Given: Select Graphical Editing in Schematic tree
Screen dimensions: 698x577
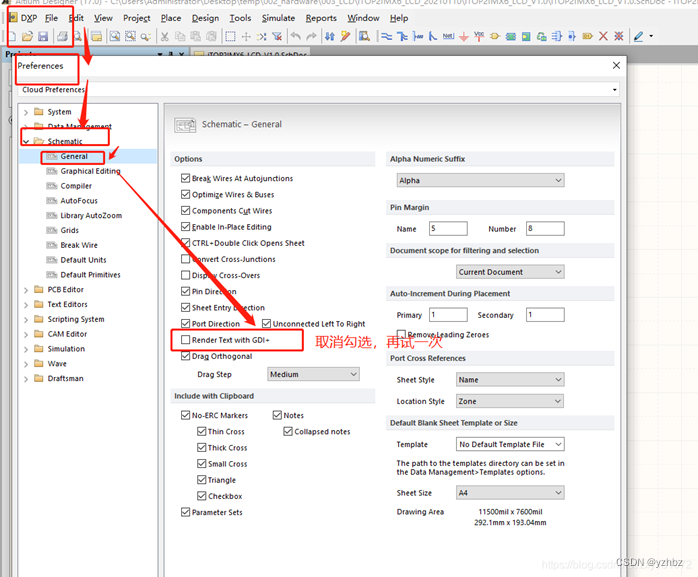Looking at the screenshot, I should [x=90, y=171].
